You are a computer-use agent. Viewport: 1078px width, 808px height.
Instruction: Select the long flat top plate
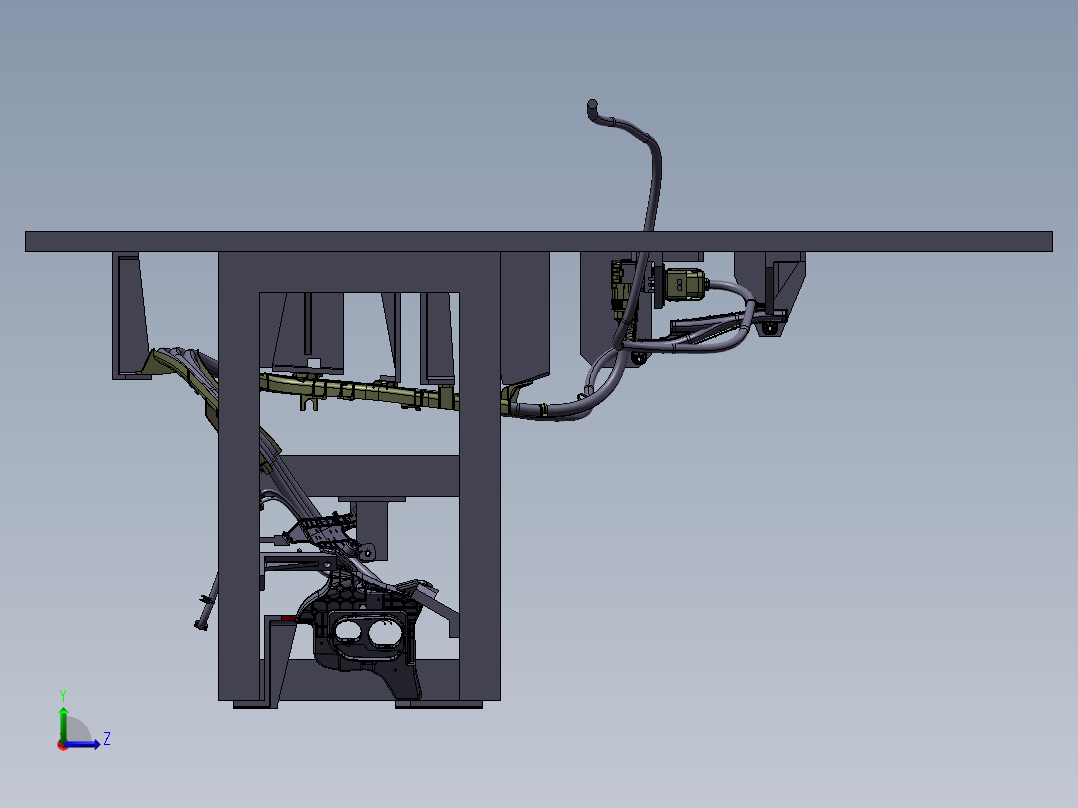pyautogui.click(x=538, y=241)
